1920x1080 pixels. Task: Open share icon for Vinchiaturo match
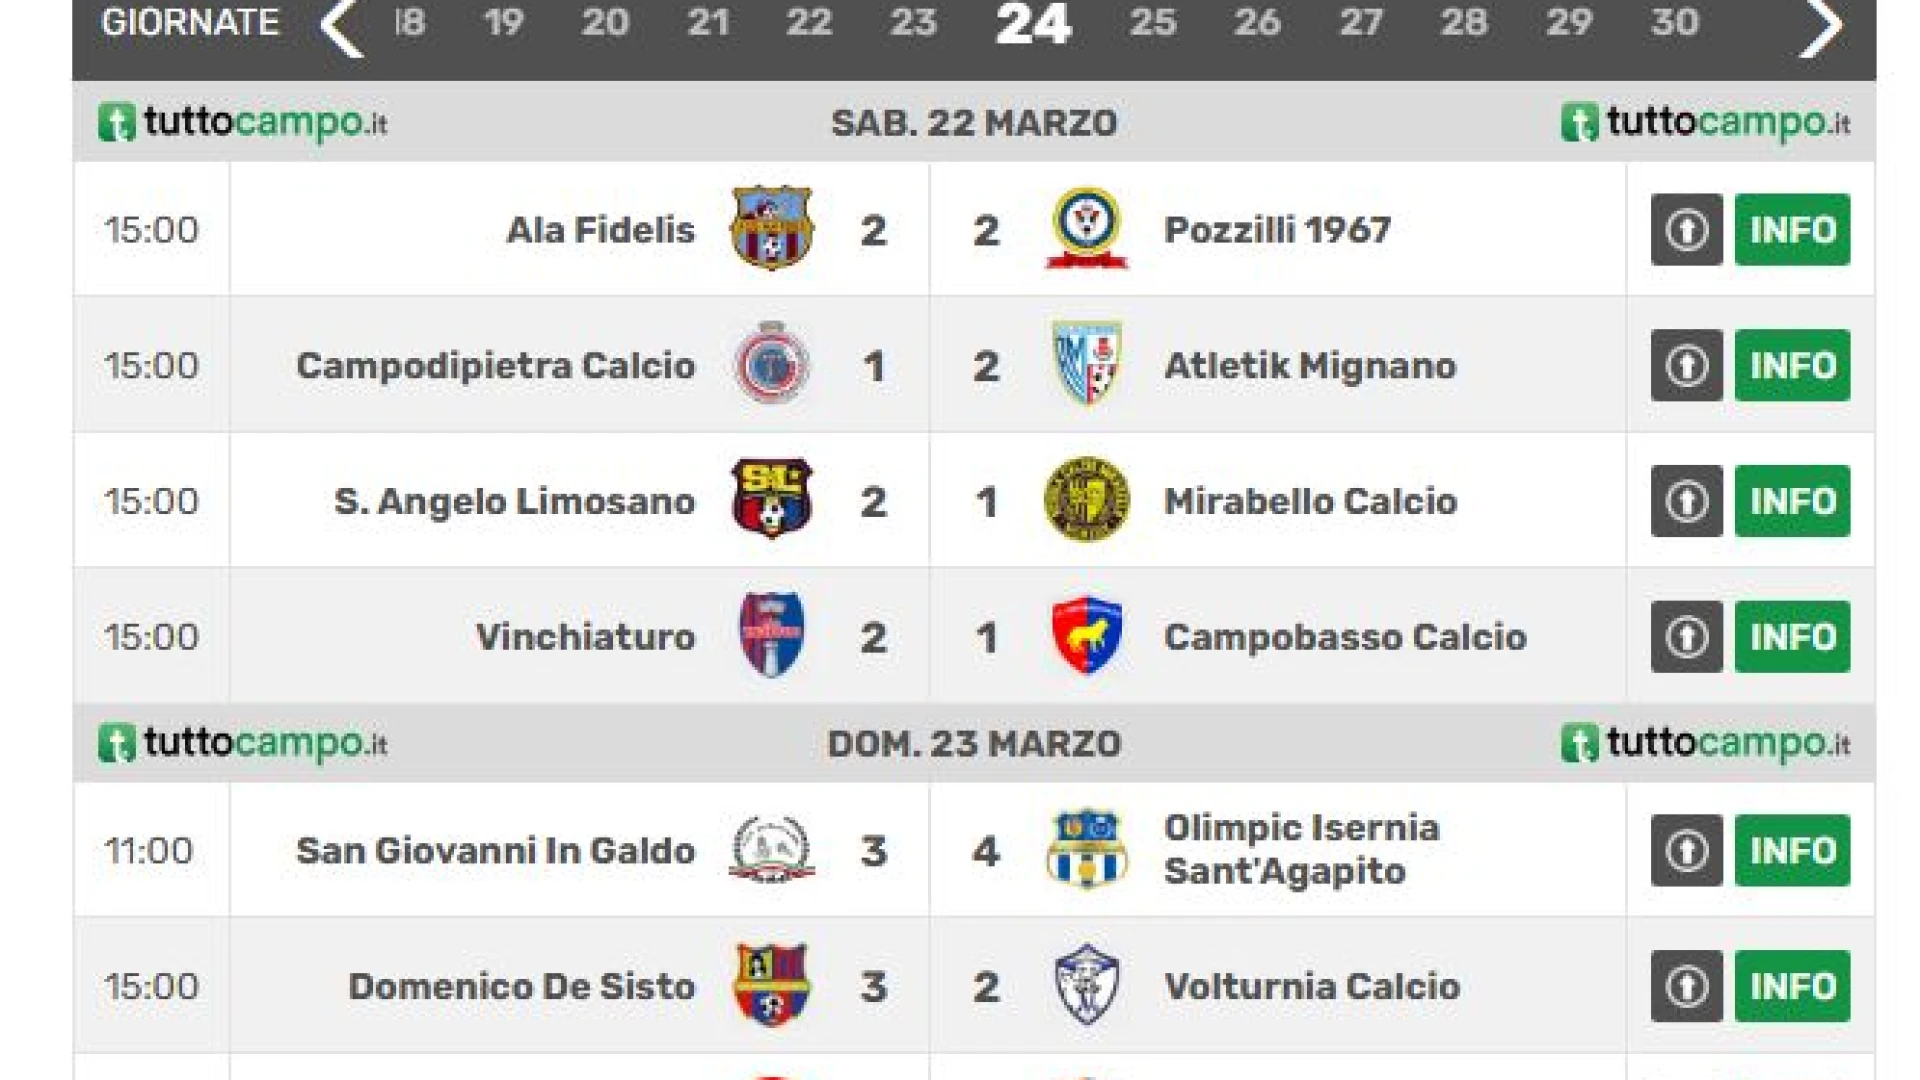click(x=1686, y=637)
